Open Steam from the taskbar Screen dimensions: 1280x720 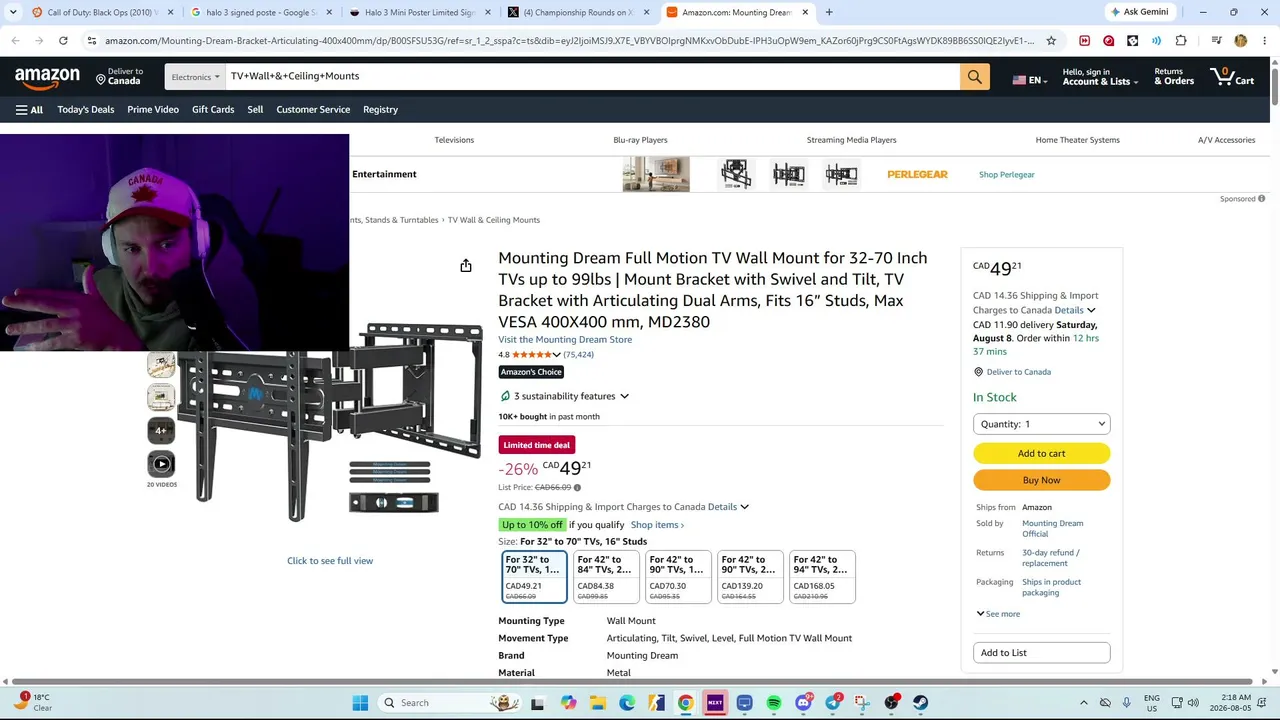[920, 703]
